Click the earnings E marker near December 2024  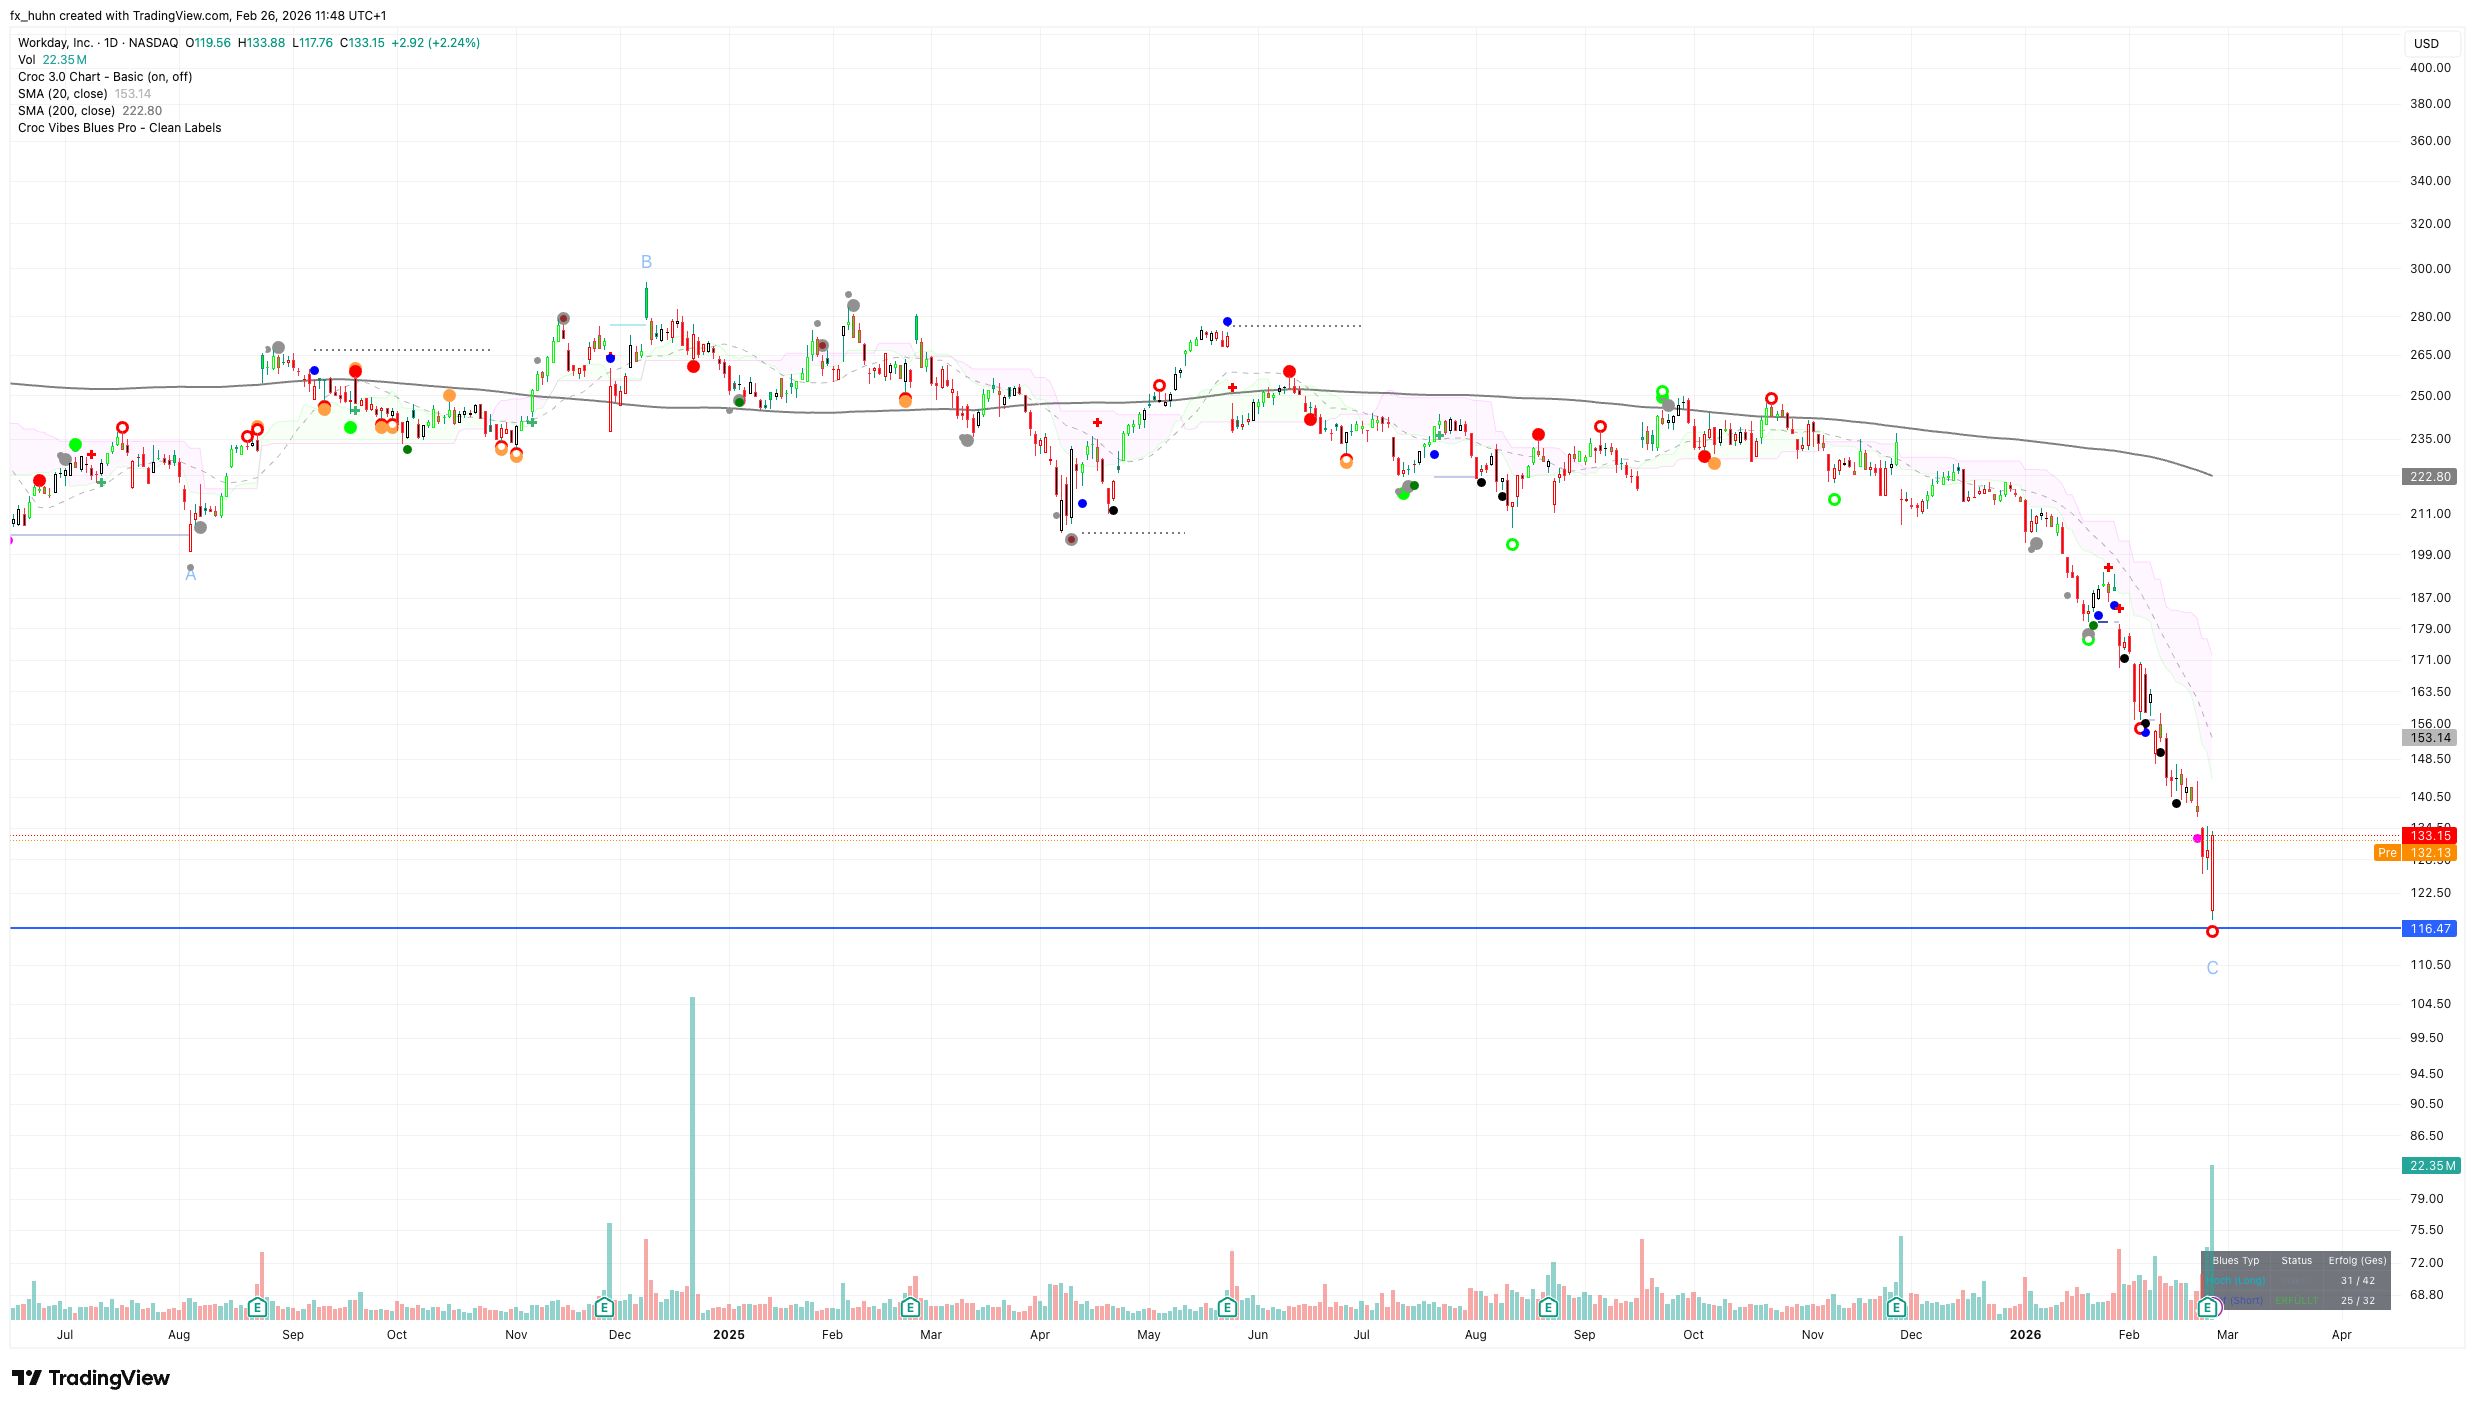[604, 1307]
